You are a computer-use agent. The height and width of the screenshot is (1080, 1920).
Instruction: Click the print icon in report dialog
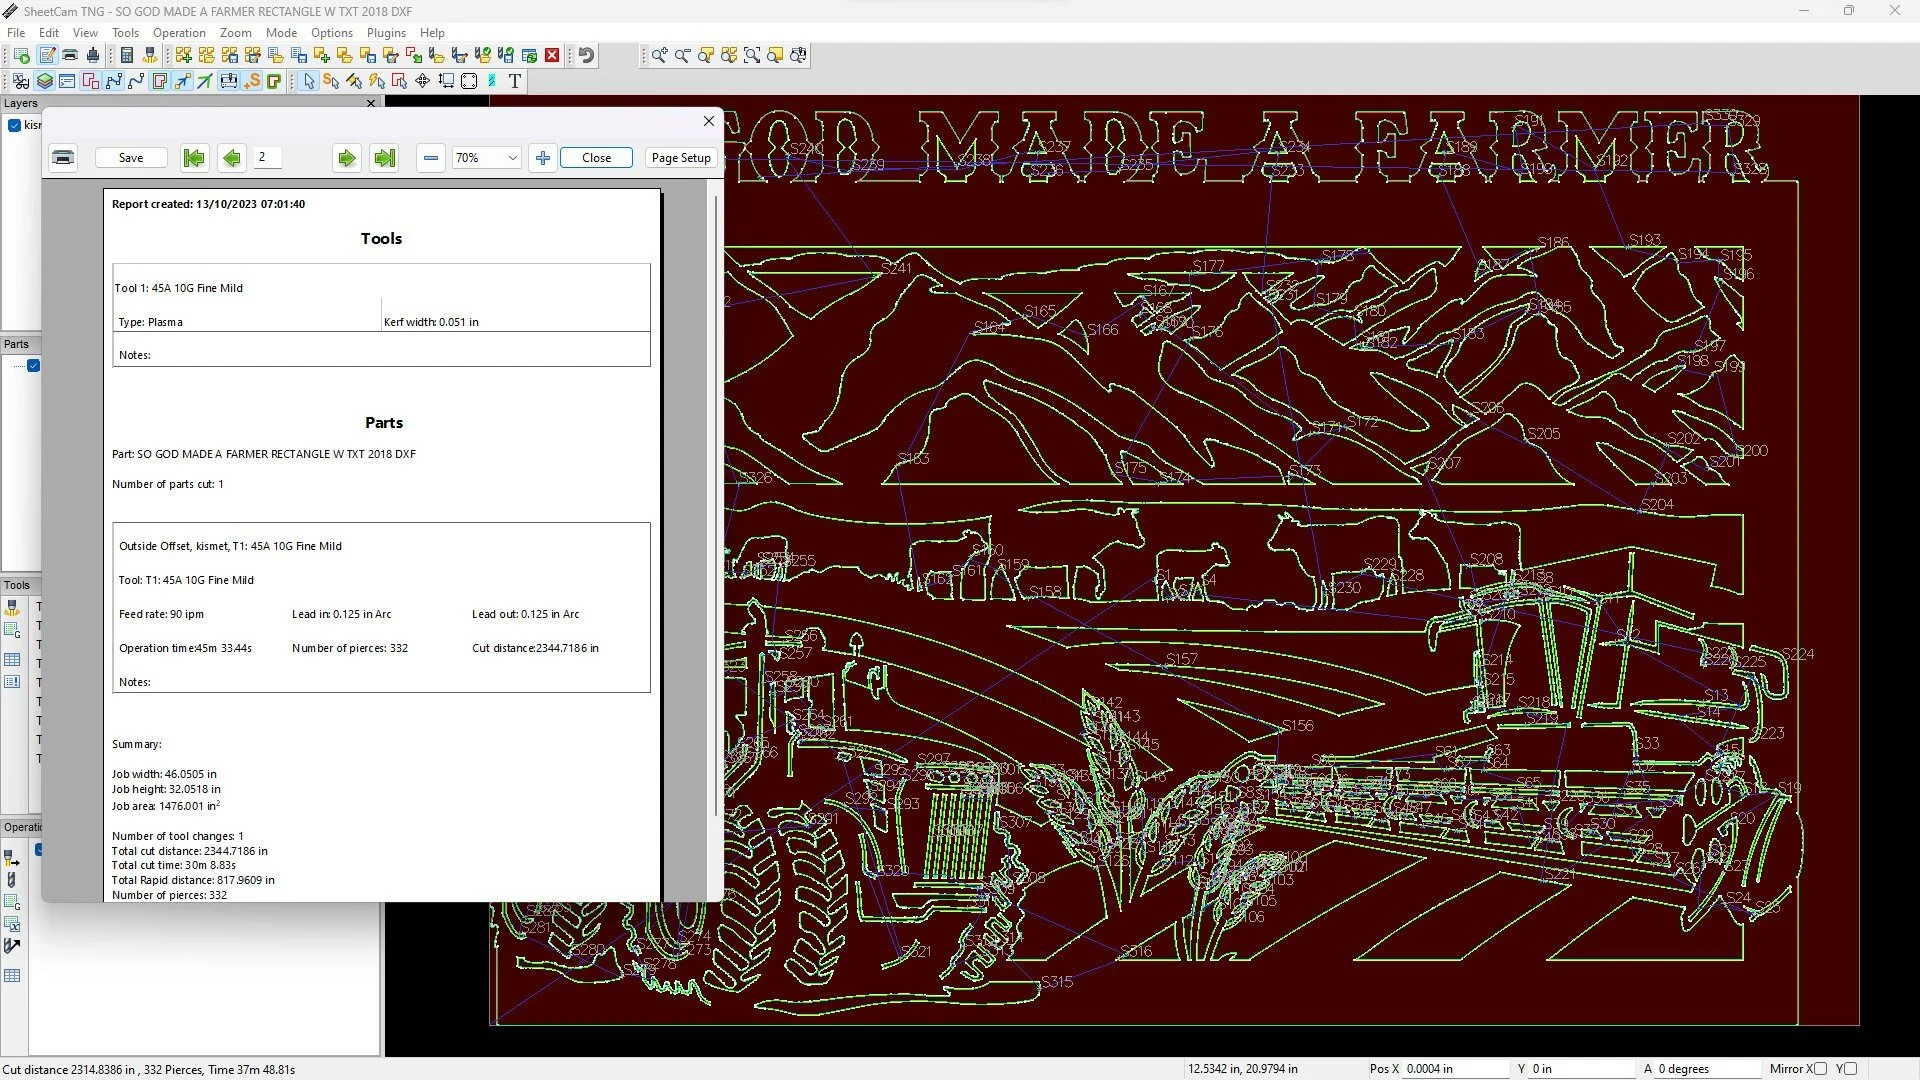point(63,158)
